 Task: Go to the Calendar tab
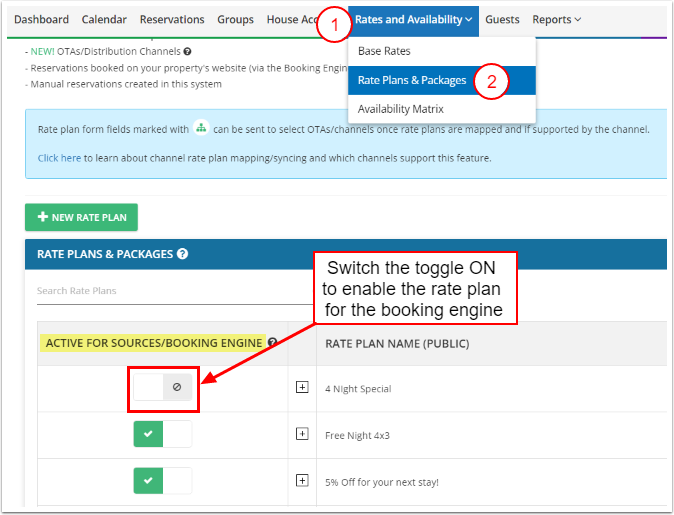pos(104,20)
